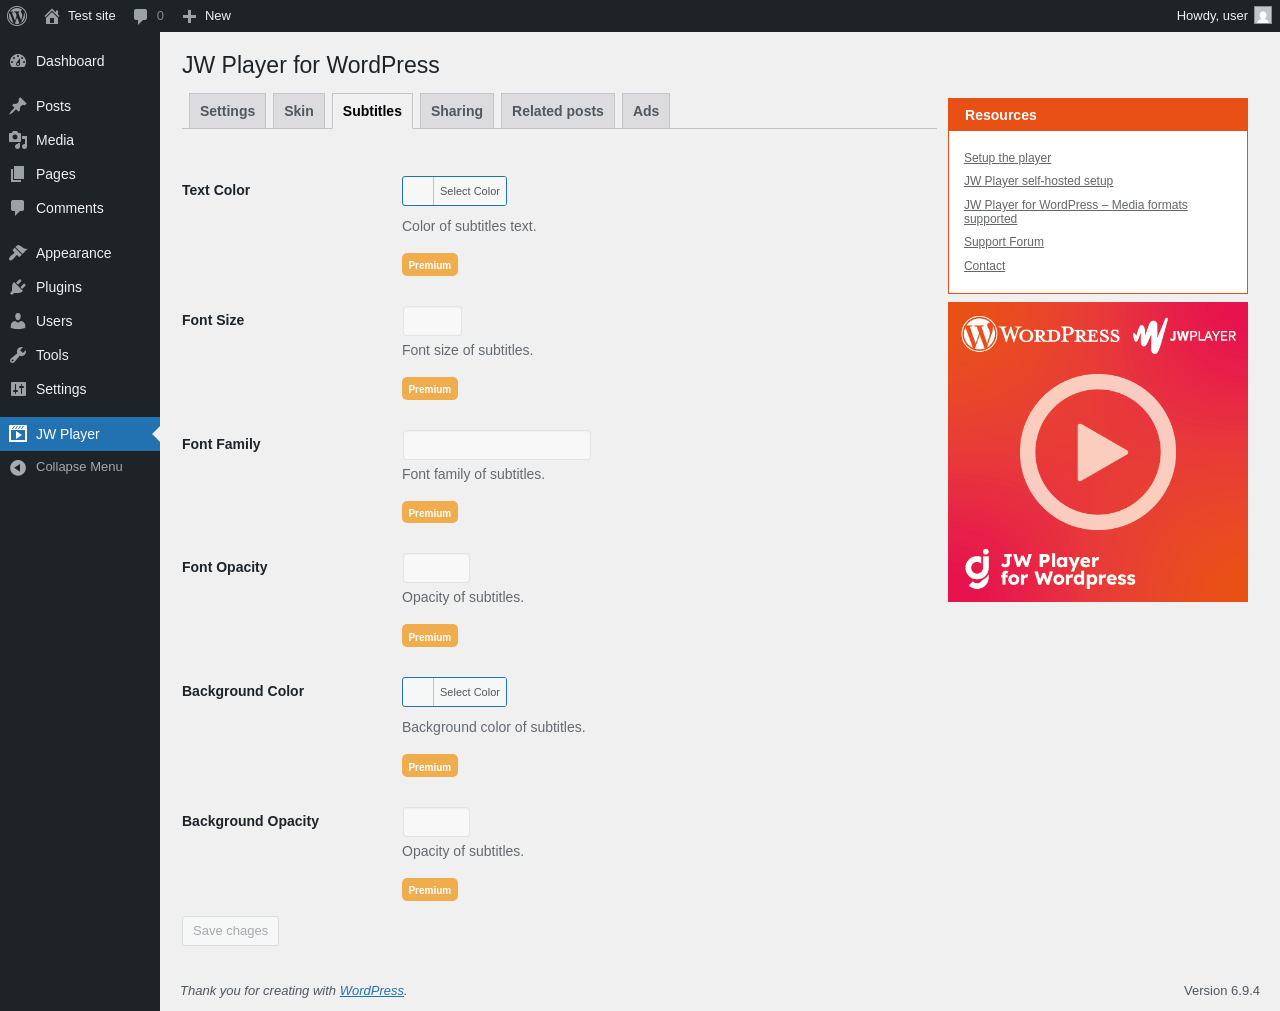Click Premium badge under Text Color
Screen dimensions: 1280x1011
click(x=430, y=265)
